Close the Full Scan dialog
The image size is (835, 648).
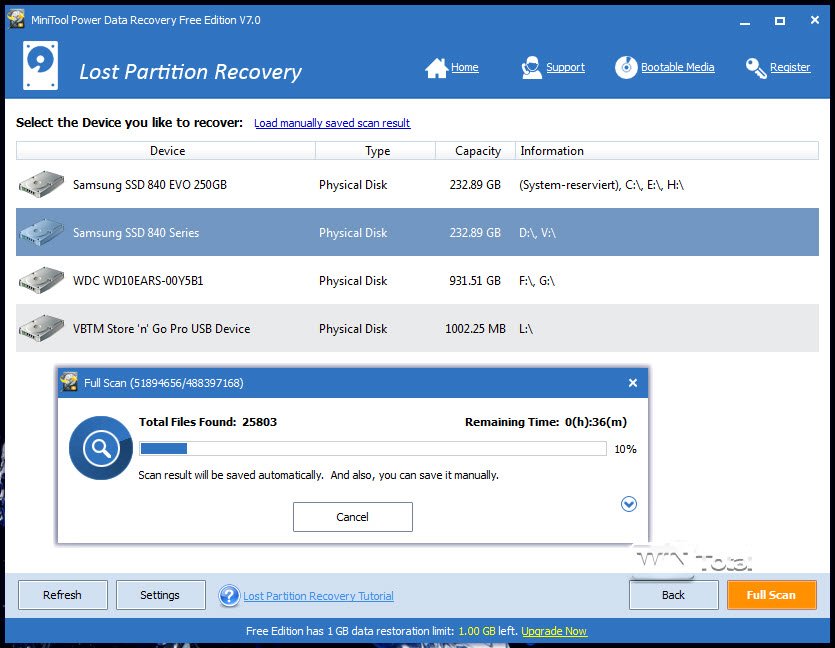click(633, 383)
